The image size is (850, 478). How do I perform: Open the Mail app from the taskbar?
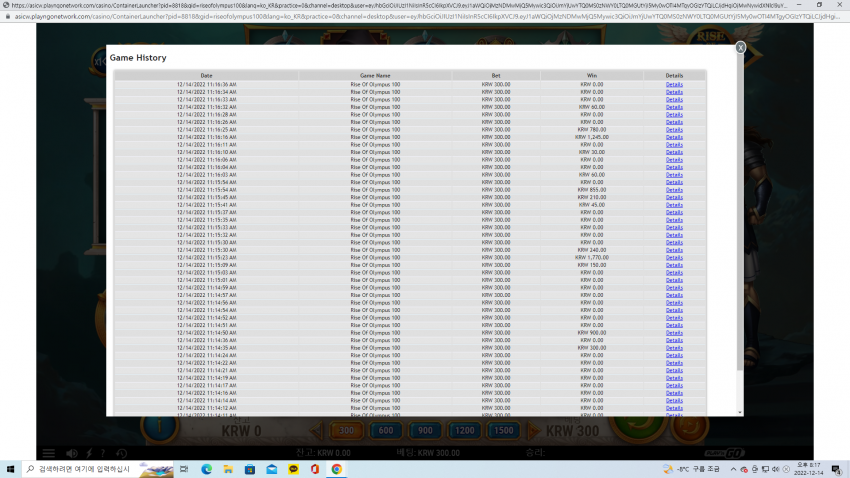coord(272,469)
